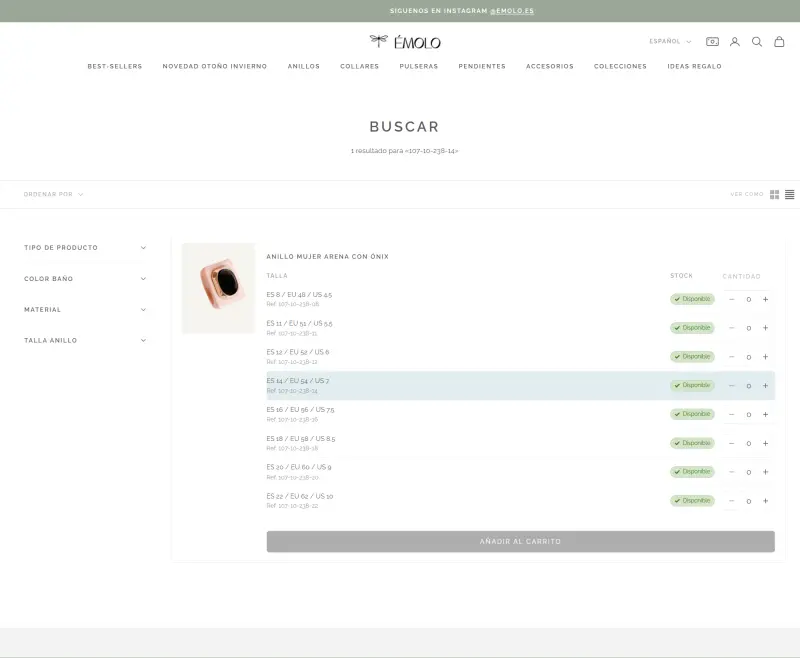Increase quantity for ES 14 / EU 54 size
Viewport: 800px width, 658px height.
pos(765,386)
